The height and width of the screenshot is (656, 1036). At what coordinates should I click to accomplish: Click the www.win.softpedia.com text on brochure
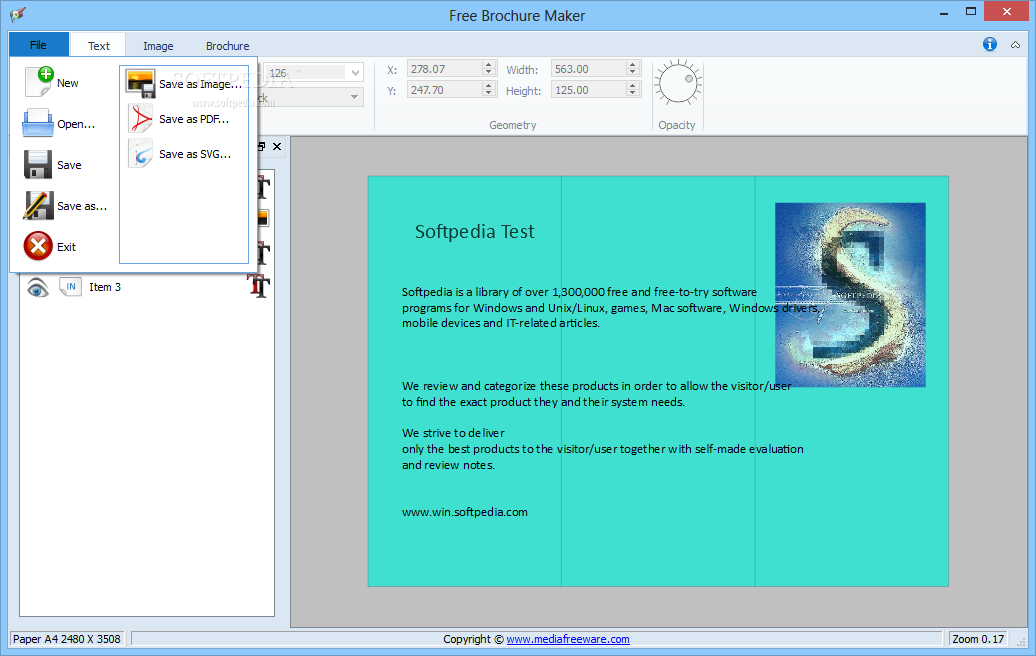tap(464, 512)
